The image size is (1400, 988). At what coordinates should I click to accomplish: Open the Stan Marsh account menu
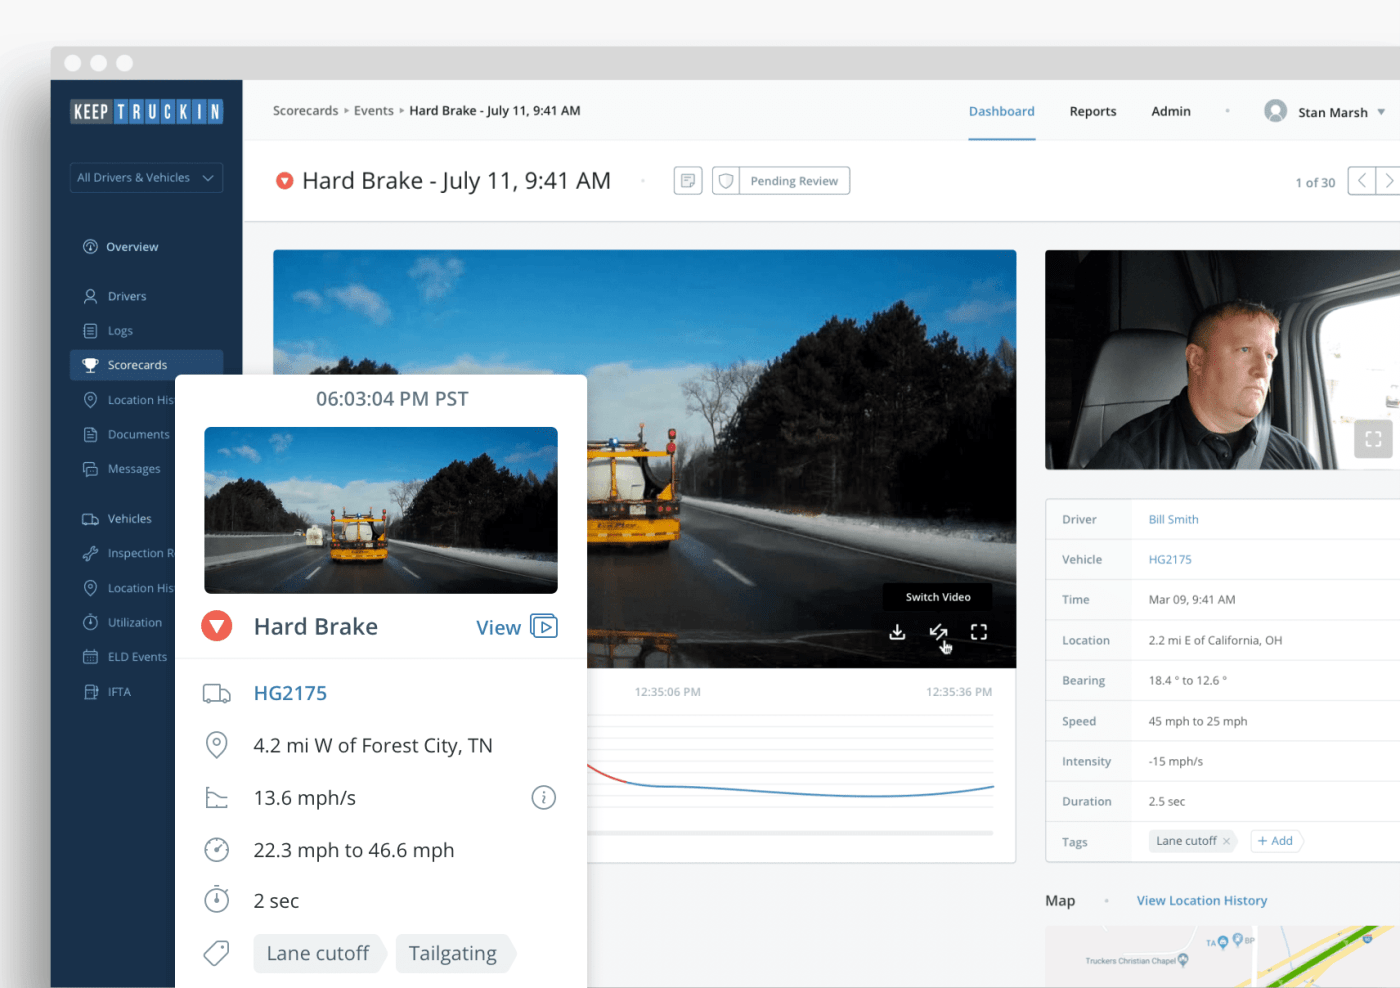coord(1325,111)
